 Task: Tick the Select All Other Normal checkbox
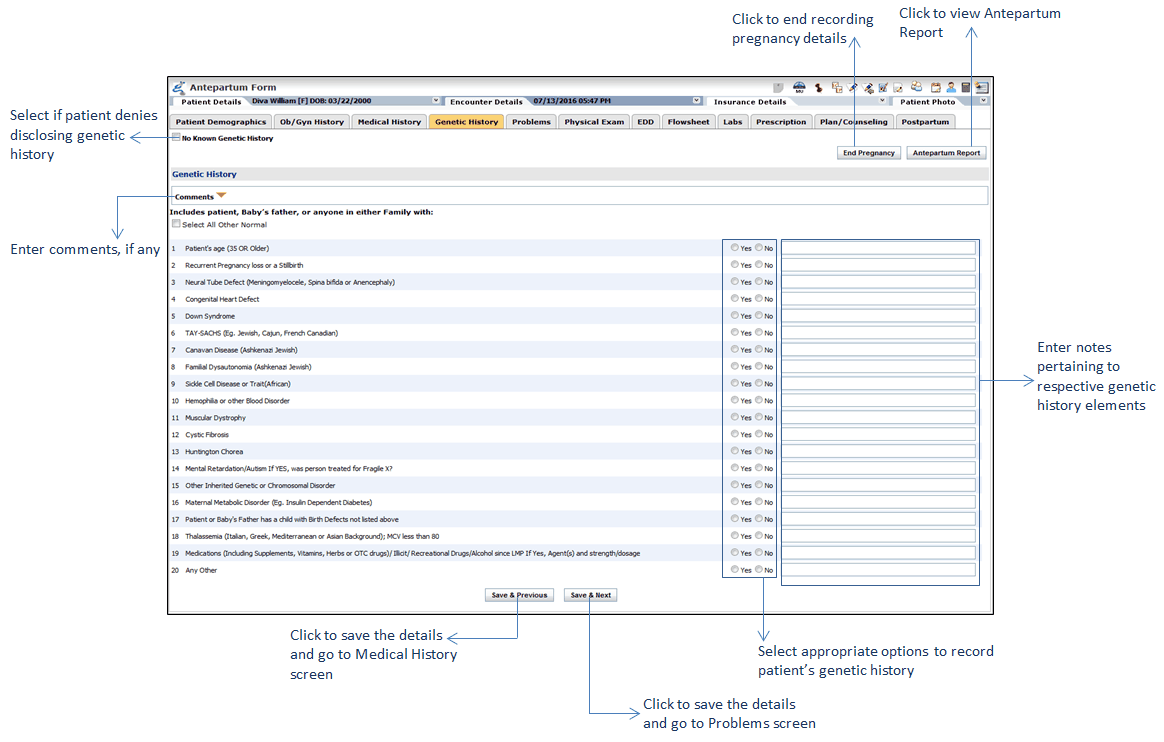click(x=176, y=224)
